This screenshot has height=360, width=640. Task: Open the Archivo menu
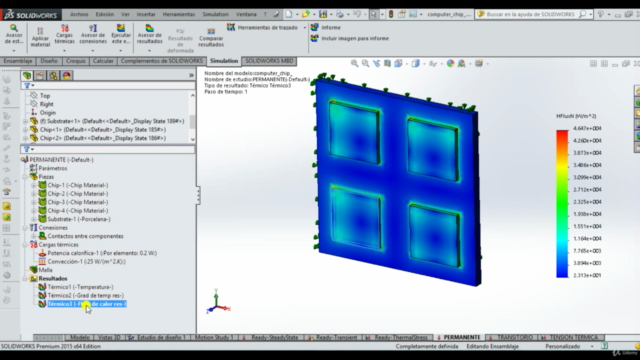(x=79, y=14)
